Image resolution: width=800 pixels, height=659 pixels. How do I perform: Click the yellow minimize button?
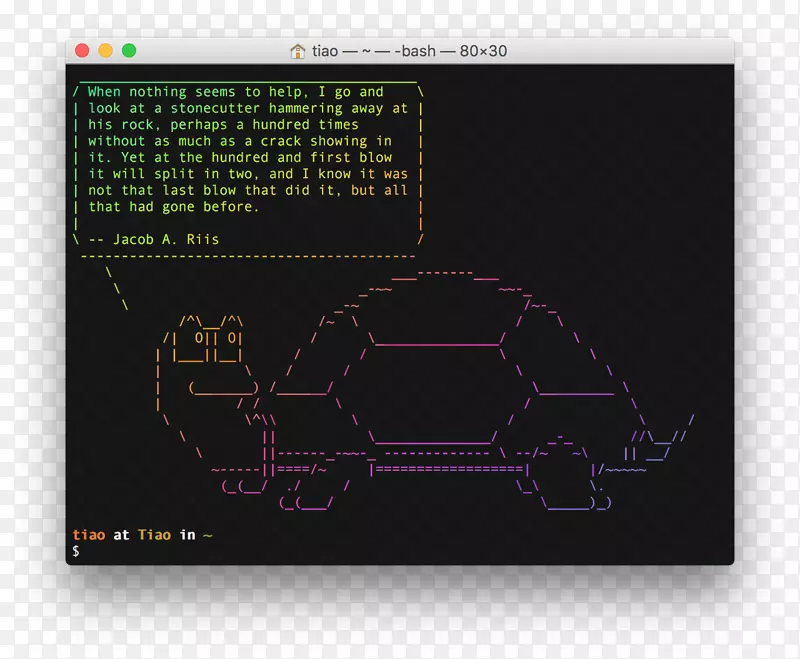tap(104, 49)
